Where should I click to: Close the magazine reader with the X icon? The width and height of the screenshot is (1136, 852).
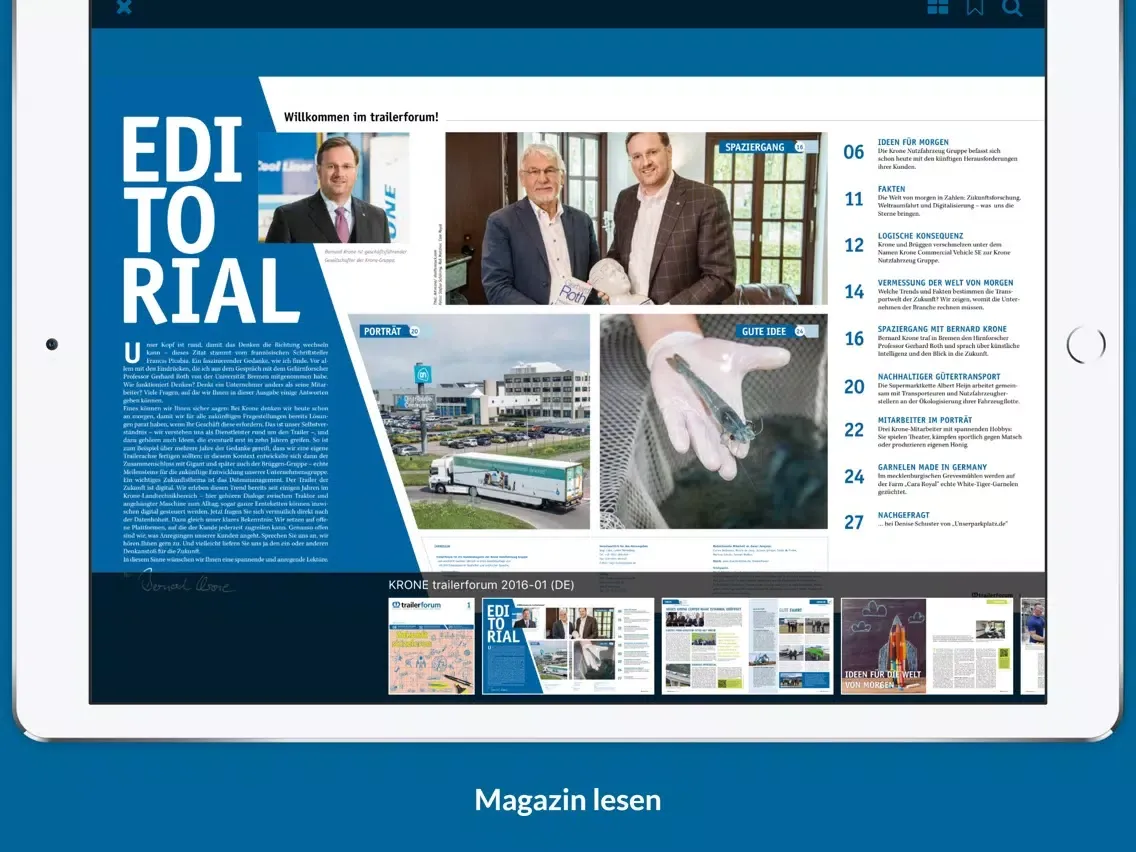click(124, 7)
